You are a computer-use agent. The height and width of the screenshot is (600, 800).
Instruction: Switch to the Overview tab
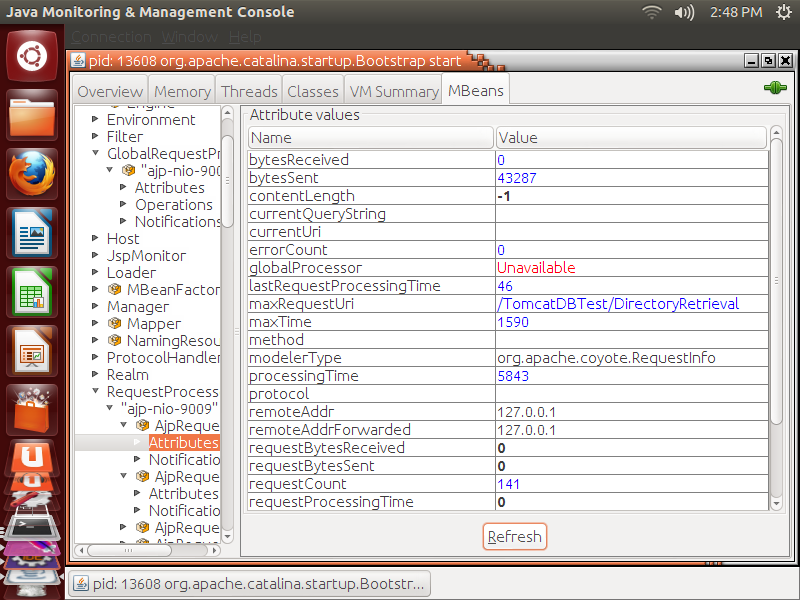pyautogui.click(x=110, y=91)
